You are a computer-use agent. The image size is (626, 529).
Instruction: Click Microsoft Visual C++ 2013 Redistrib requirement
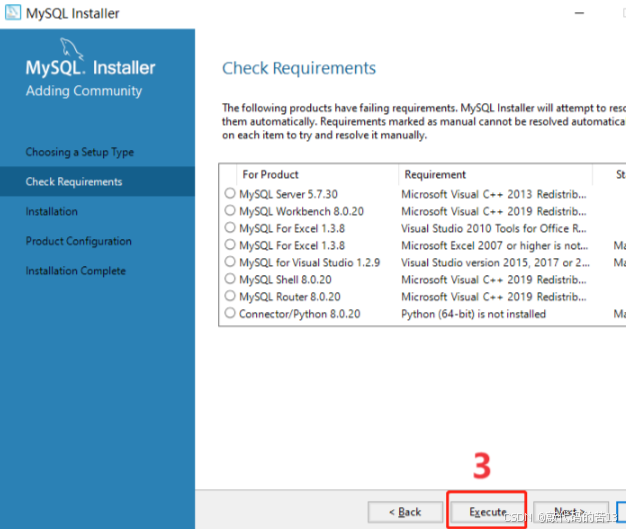click(494, 194)
